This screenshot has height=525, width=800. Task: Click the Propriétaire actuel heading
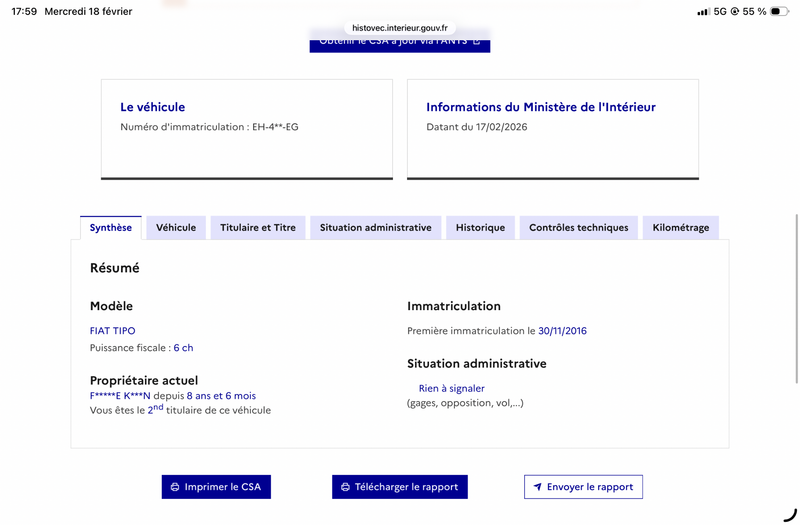tap(144, 381)
